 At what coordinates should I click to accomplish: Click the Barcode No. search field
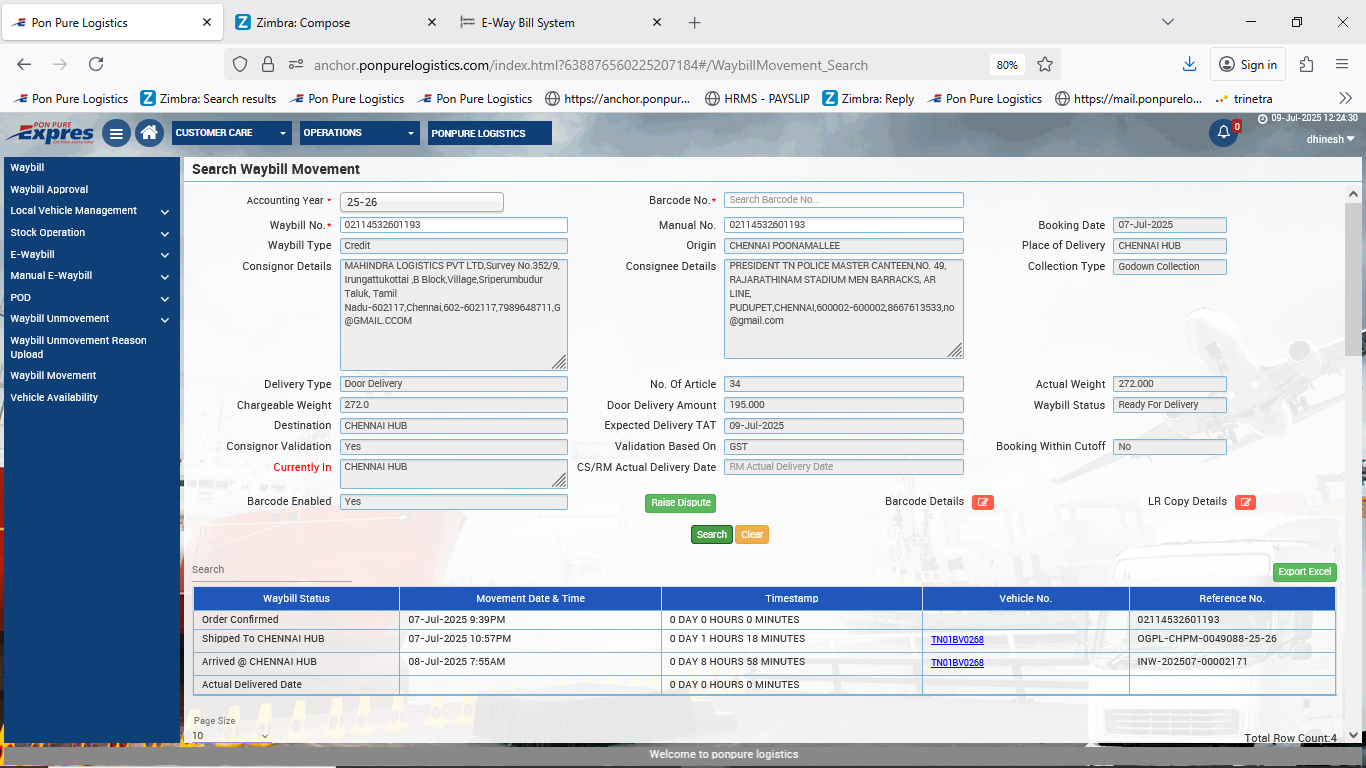click(x=843, y=200)
